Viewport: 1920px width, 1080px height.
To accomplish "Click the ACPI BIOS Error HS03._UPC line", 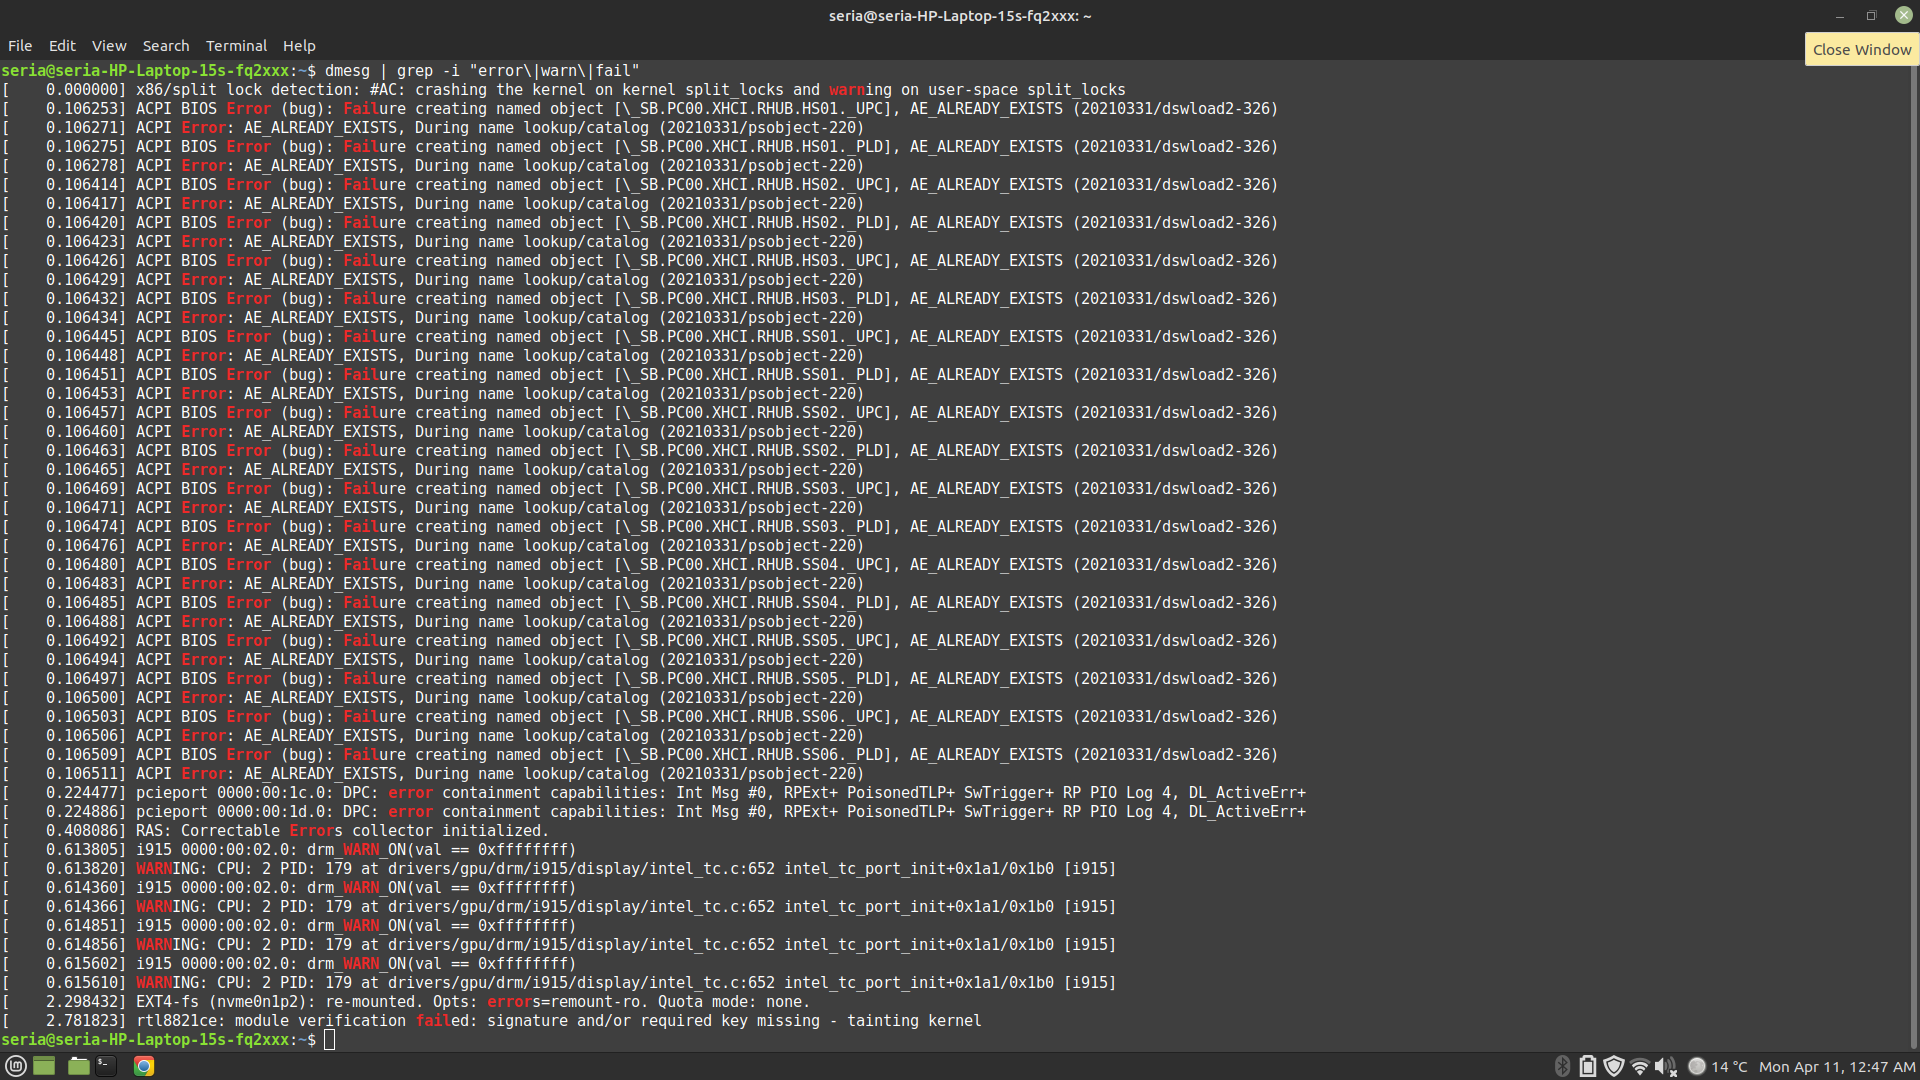I will coord(640,261).
